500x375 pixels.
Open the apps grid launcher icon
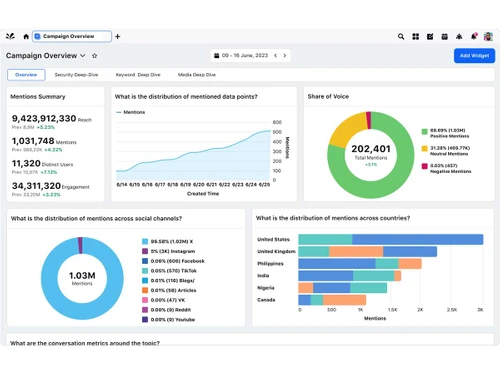[x=416, y=36]
